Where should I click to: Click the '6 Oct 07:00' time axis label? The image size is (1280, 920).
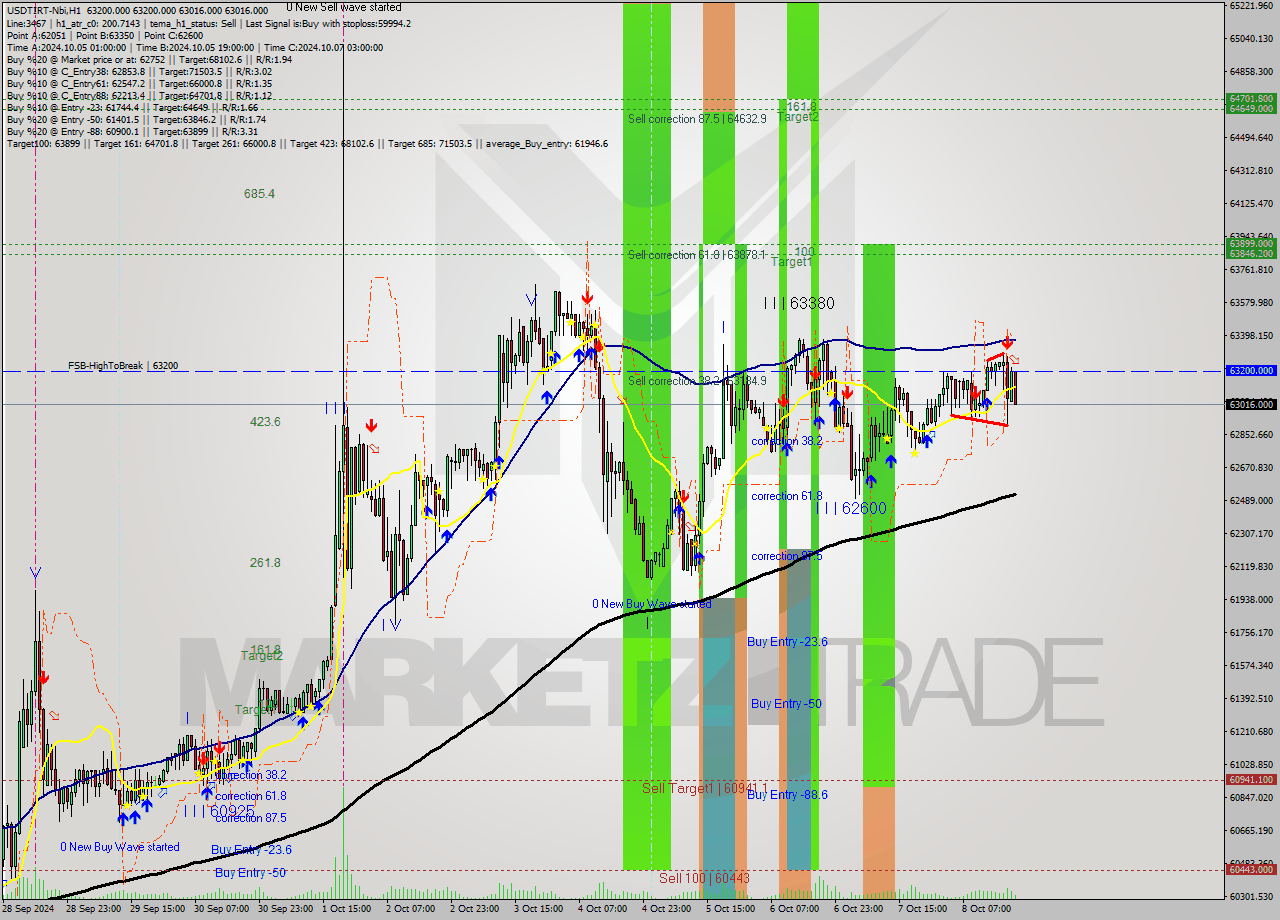tap(794, 909)
